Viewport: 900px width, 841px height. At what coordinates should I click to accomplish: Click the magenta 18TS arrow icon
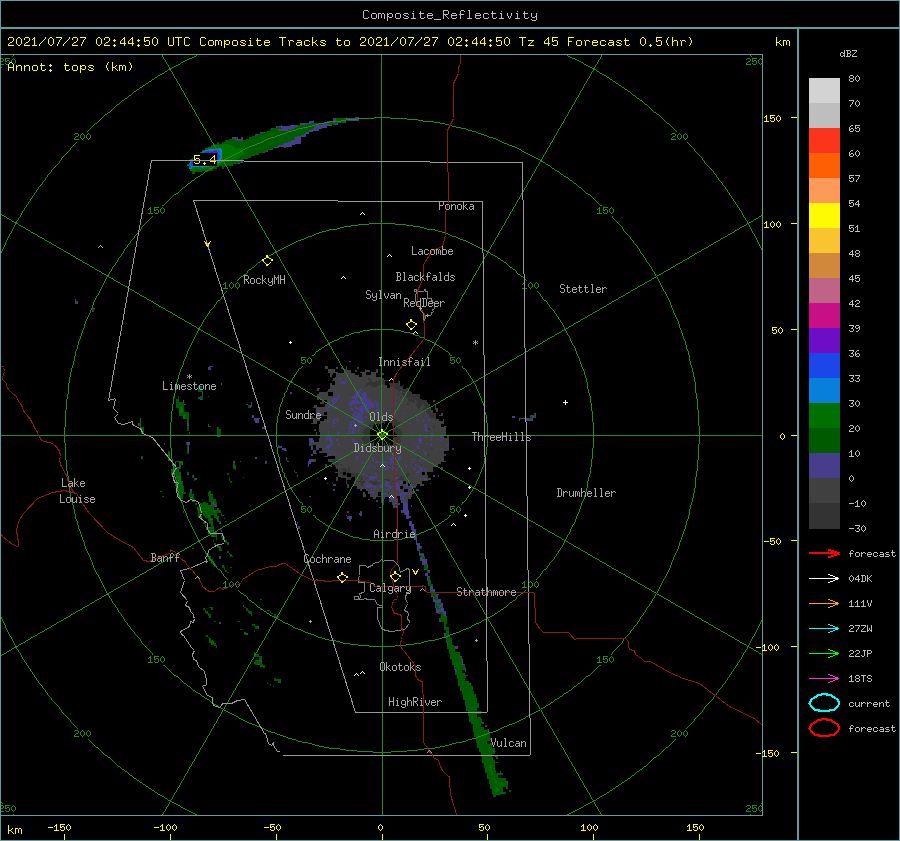[x=824, y=679]
